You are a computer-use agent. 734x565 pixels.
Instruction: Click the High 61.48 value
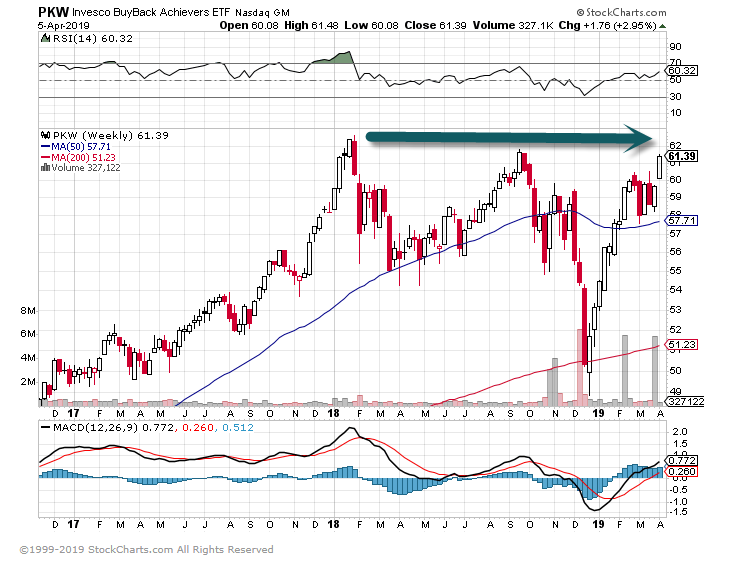(311, 25)
